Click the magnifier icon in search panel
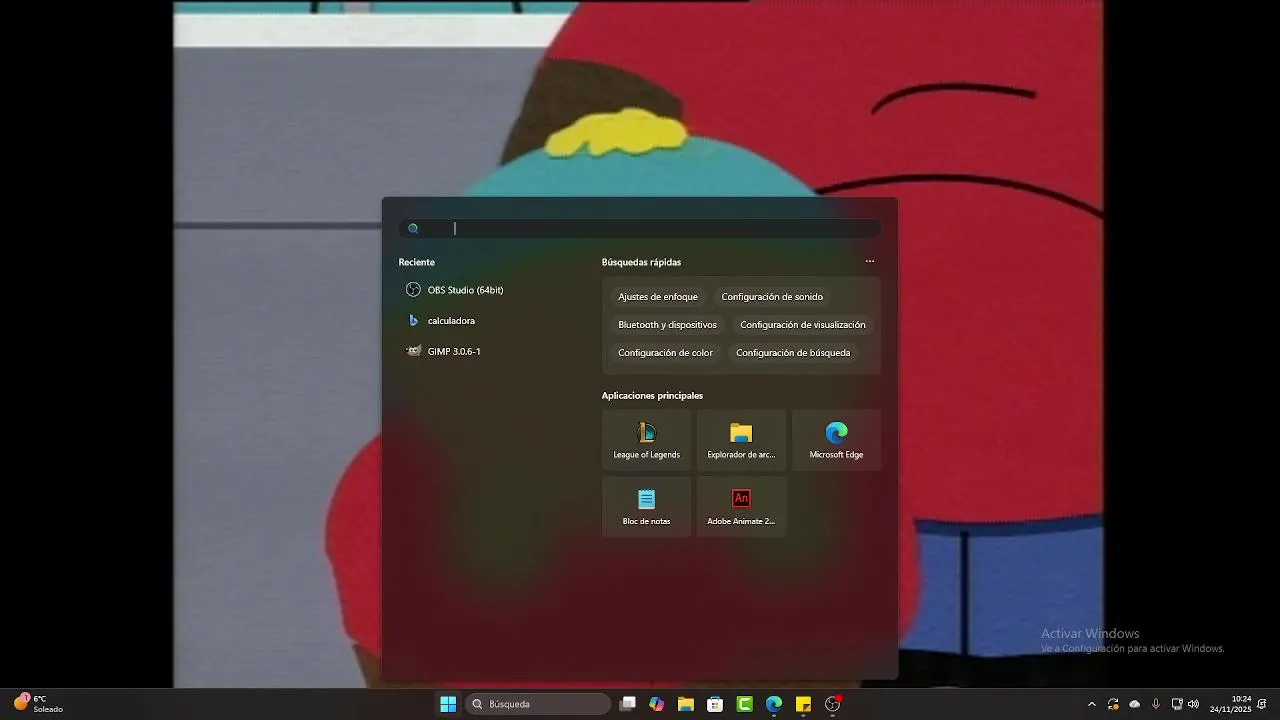 413,229
